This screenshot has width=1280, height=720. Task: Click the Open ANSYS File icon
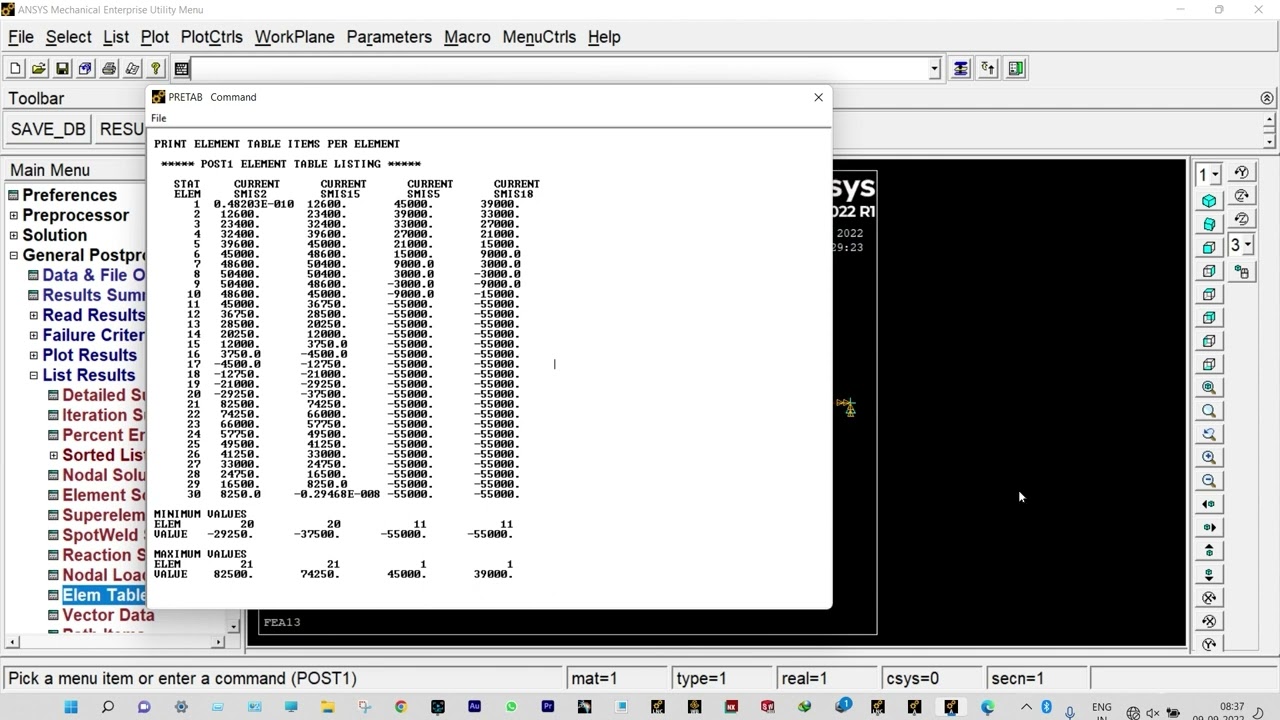click(x=39, y=69)
